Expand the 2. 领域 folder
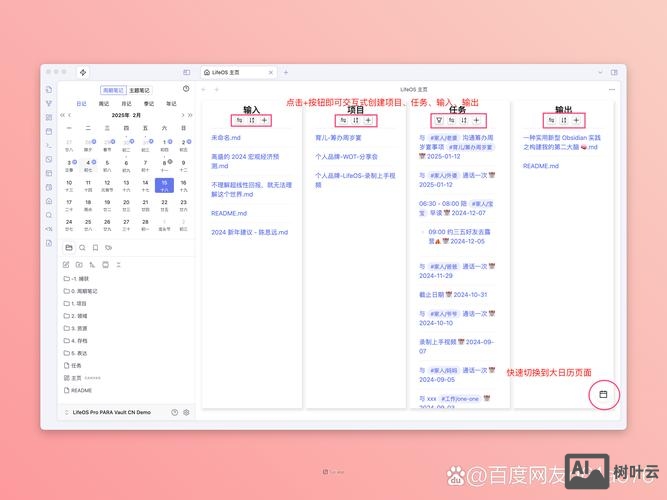The width and height of the screenshot is (667, 500). click(75, 316)
